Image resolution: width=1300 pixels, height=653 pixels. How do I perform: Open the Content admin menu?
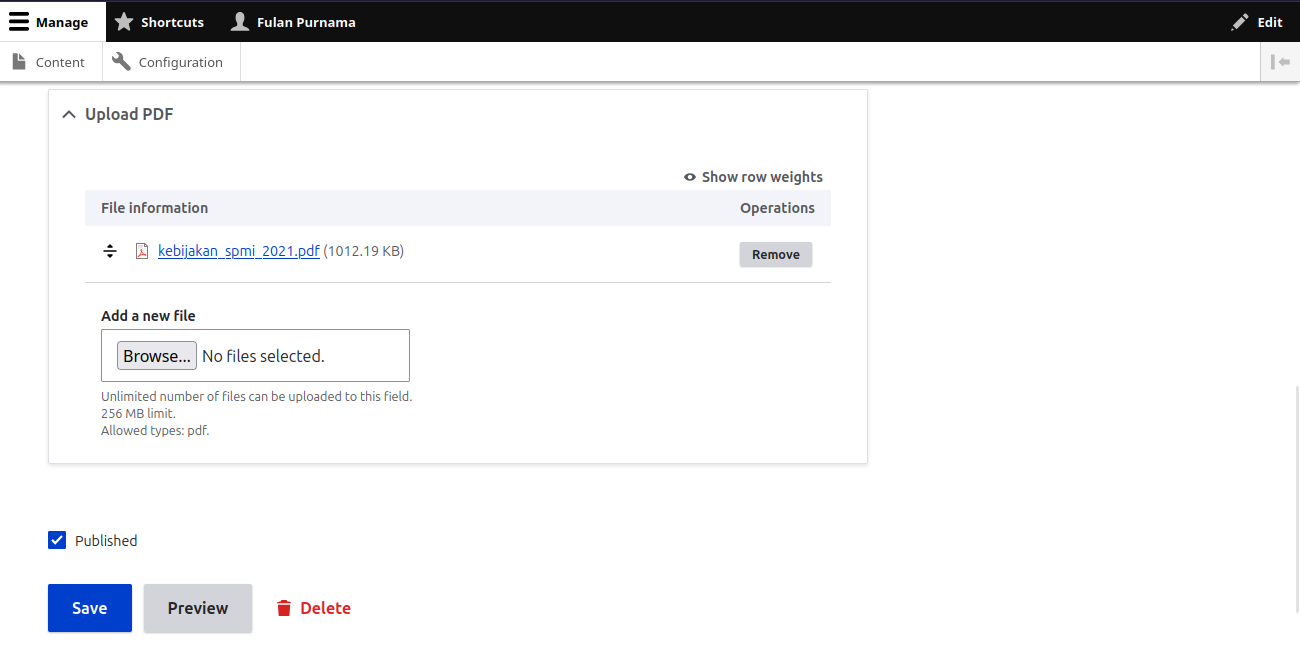49,62
